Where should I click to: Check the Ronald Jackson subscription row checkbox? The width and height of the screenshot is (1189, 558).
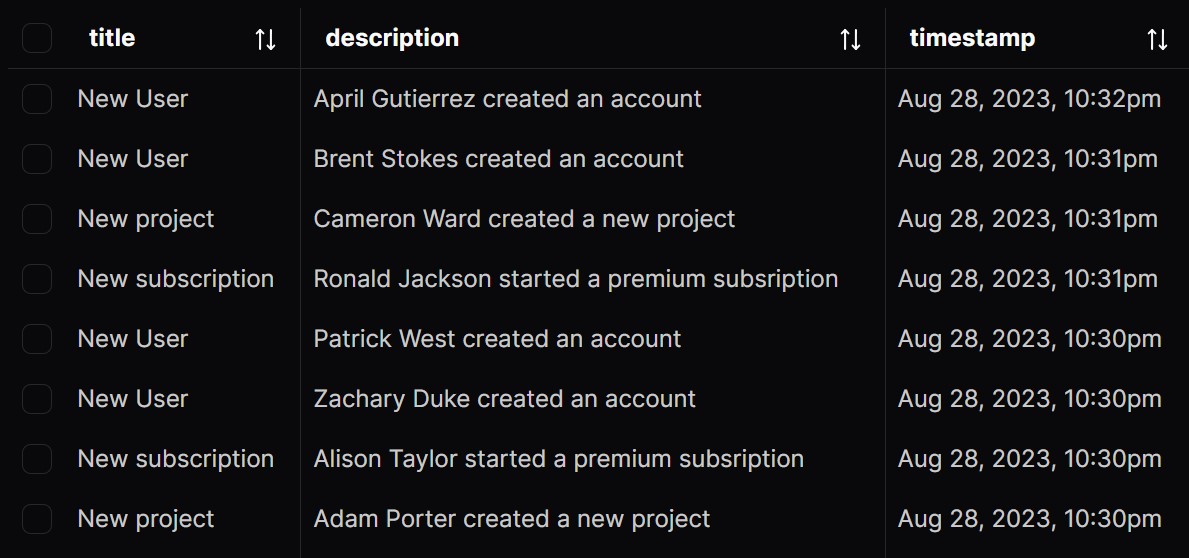pos(37,279)
